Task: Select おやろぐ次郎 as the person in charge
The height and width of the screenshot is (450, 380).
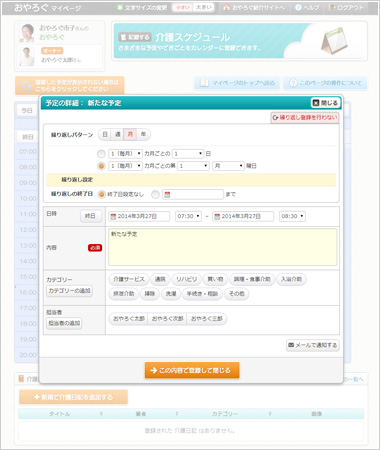Action: click(x=167, y=319)
